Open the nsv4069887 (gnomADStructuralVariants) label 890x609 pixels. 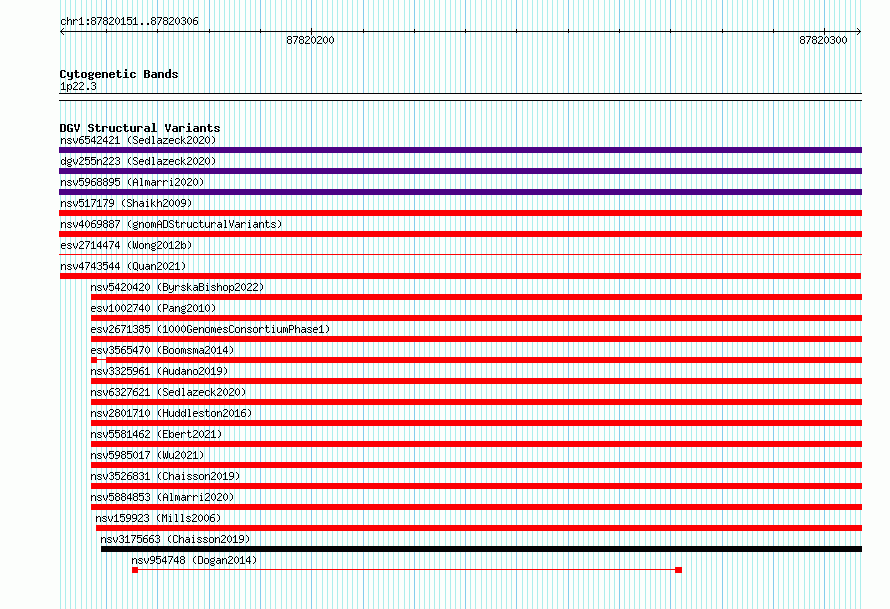(171, 224)
